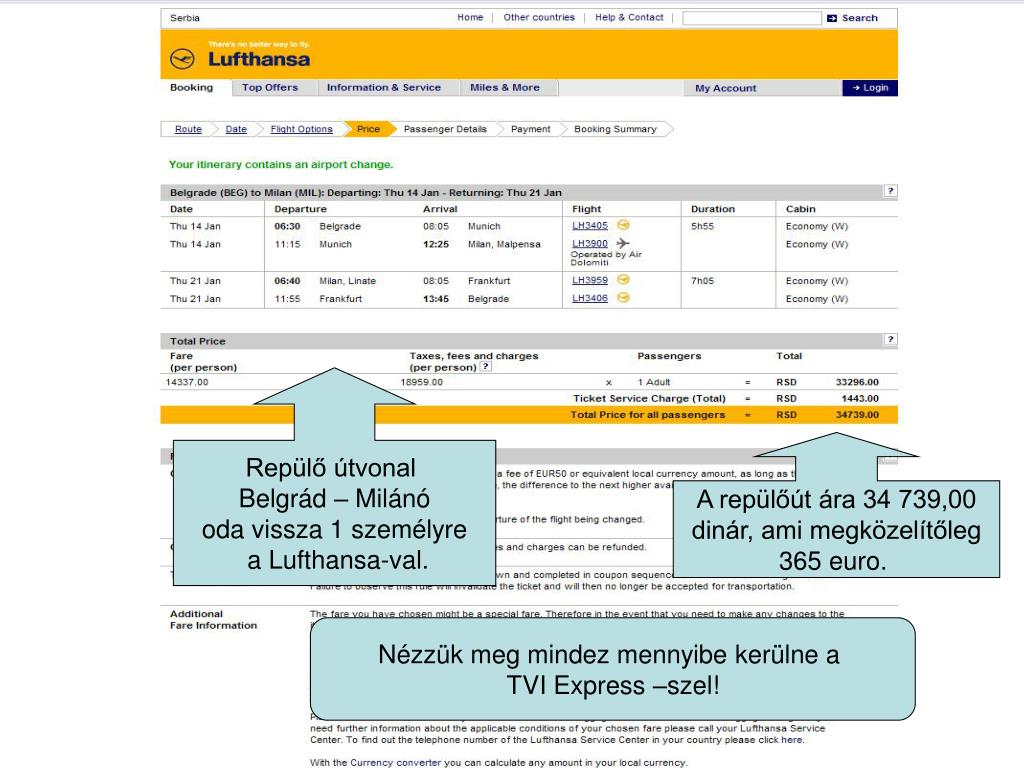Image resolution: width=1024 pixels, height=768 pixels.
Task: Select the Booking Summary step
Action: [x=615, y=129]
